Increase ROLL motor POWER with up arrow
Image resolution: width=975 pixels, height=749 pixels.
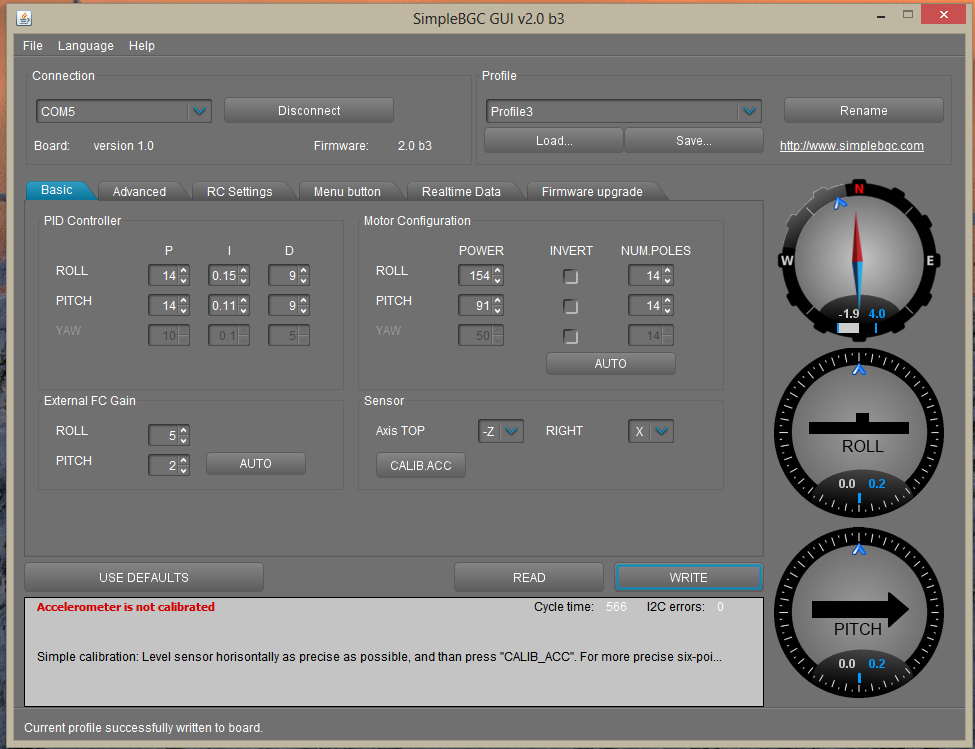pos(497,270)
